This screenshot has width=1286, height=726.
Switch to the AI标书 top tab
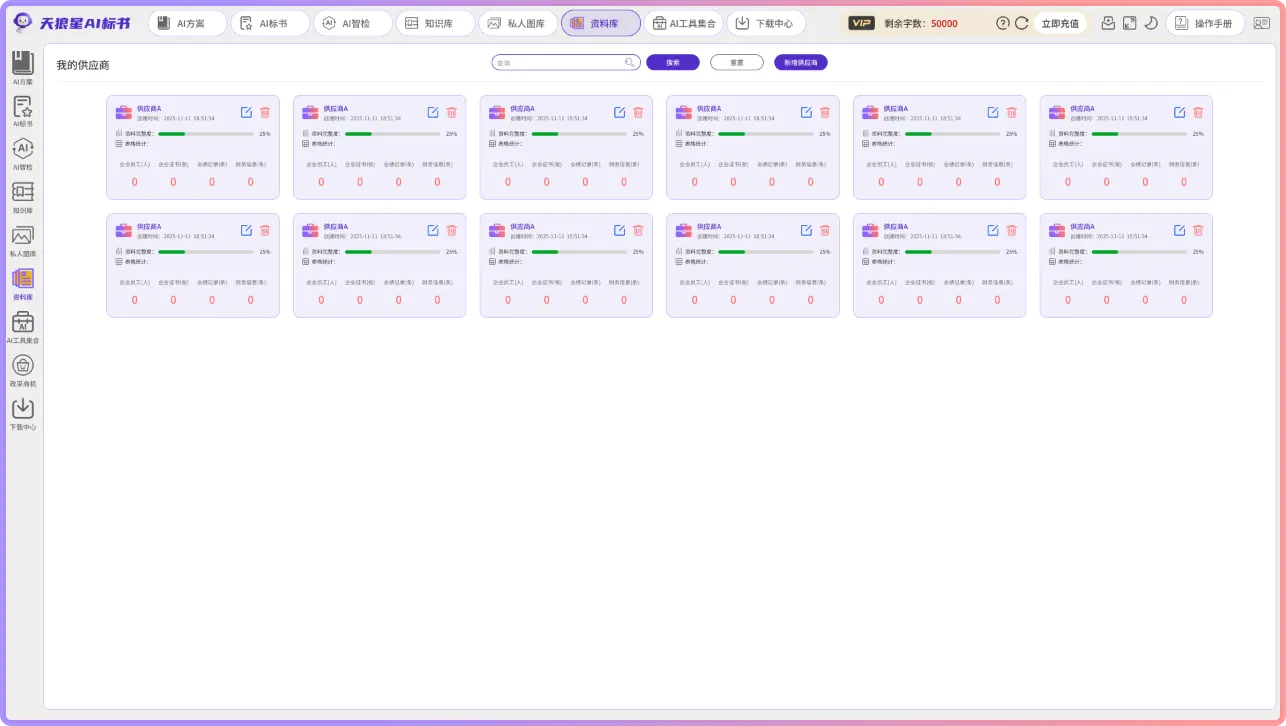pyautogui.click(x=268, y=23)
